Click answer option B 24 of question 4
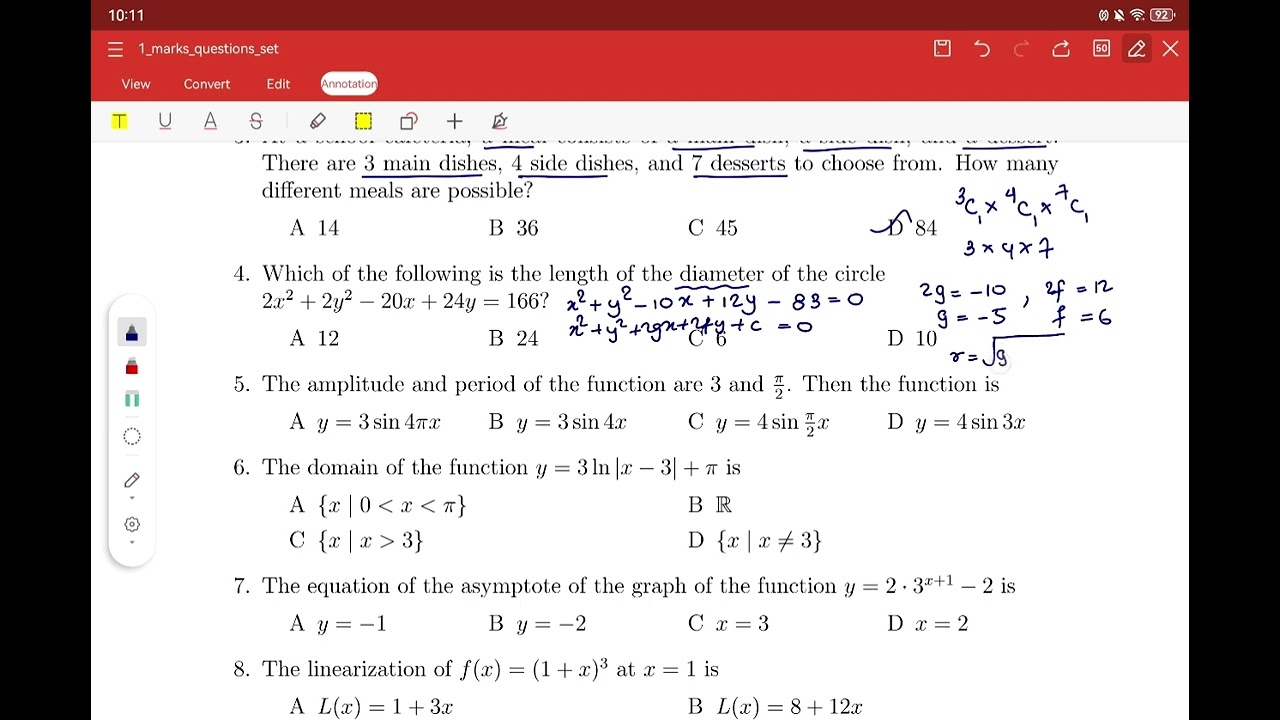The width and height of the screenshot is (1280, 720). [514, 339]
